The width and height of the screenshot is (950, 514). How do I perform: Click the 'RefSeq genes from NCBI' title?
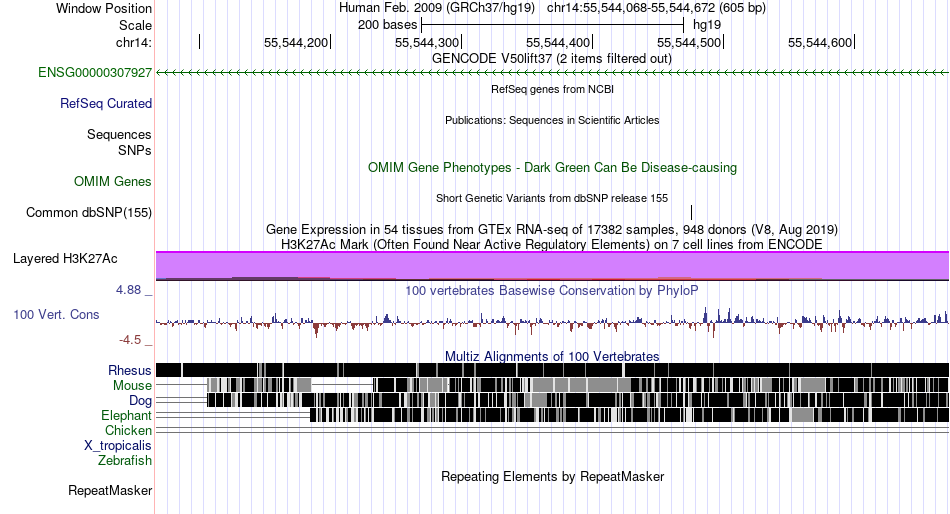click(x=552, y=89)
